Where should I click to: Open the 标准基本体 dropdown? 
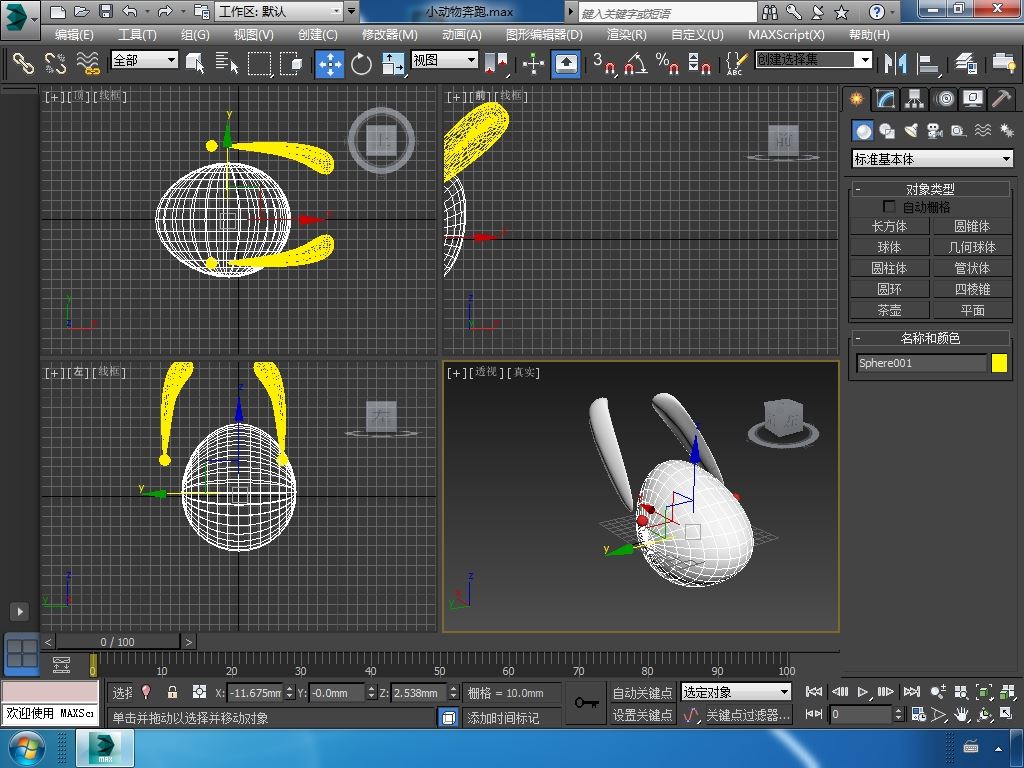click(x=932, y=159)
